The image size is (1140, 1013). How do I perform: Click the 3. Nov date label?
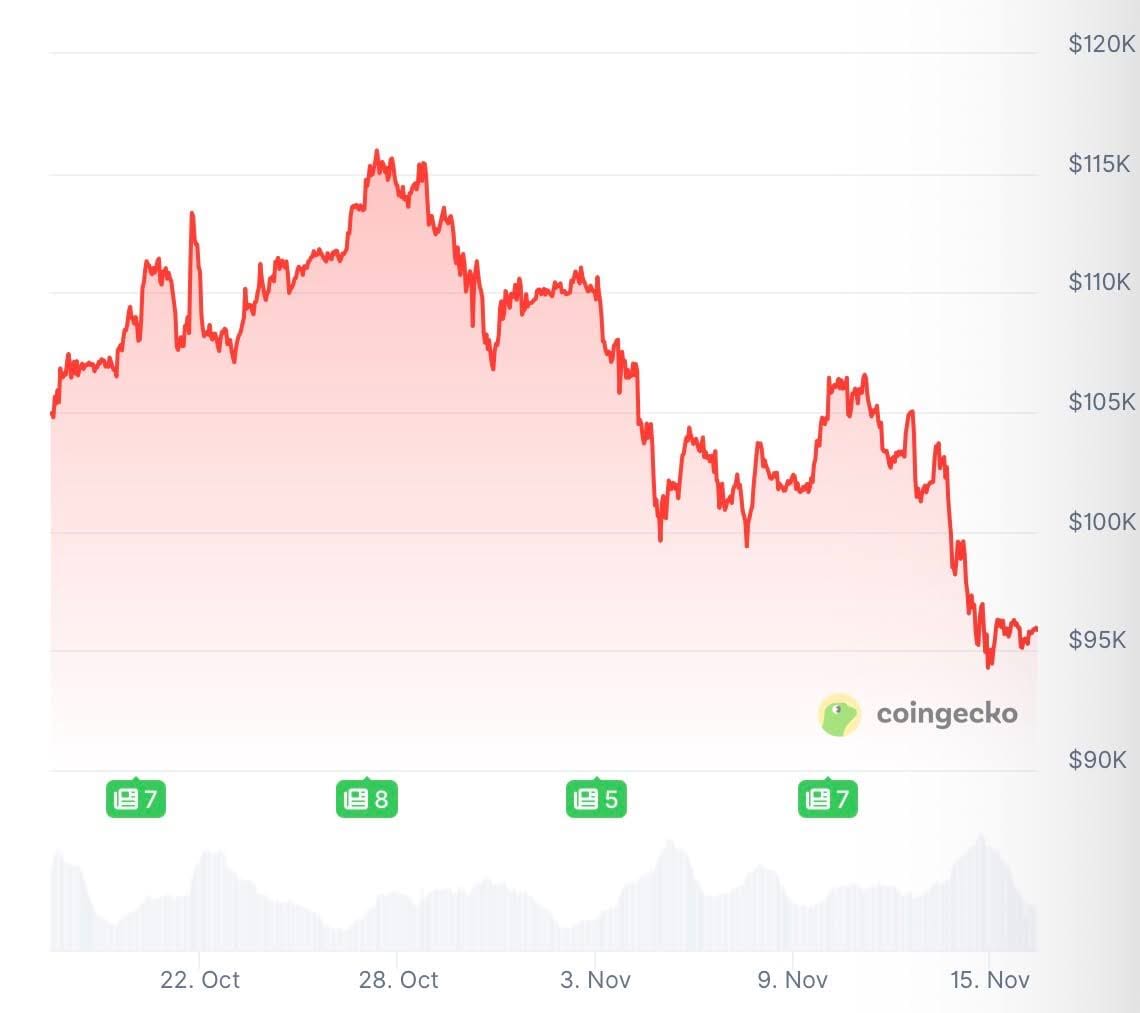tap(595, 980)
